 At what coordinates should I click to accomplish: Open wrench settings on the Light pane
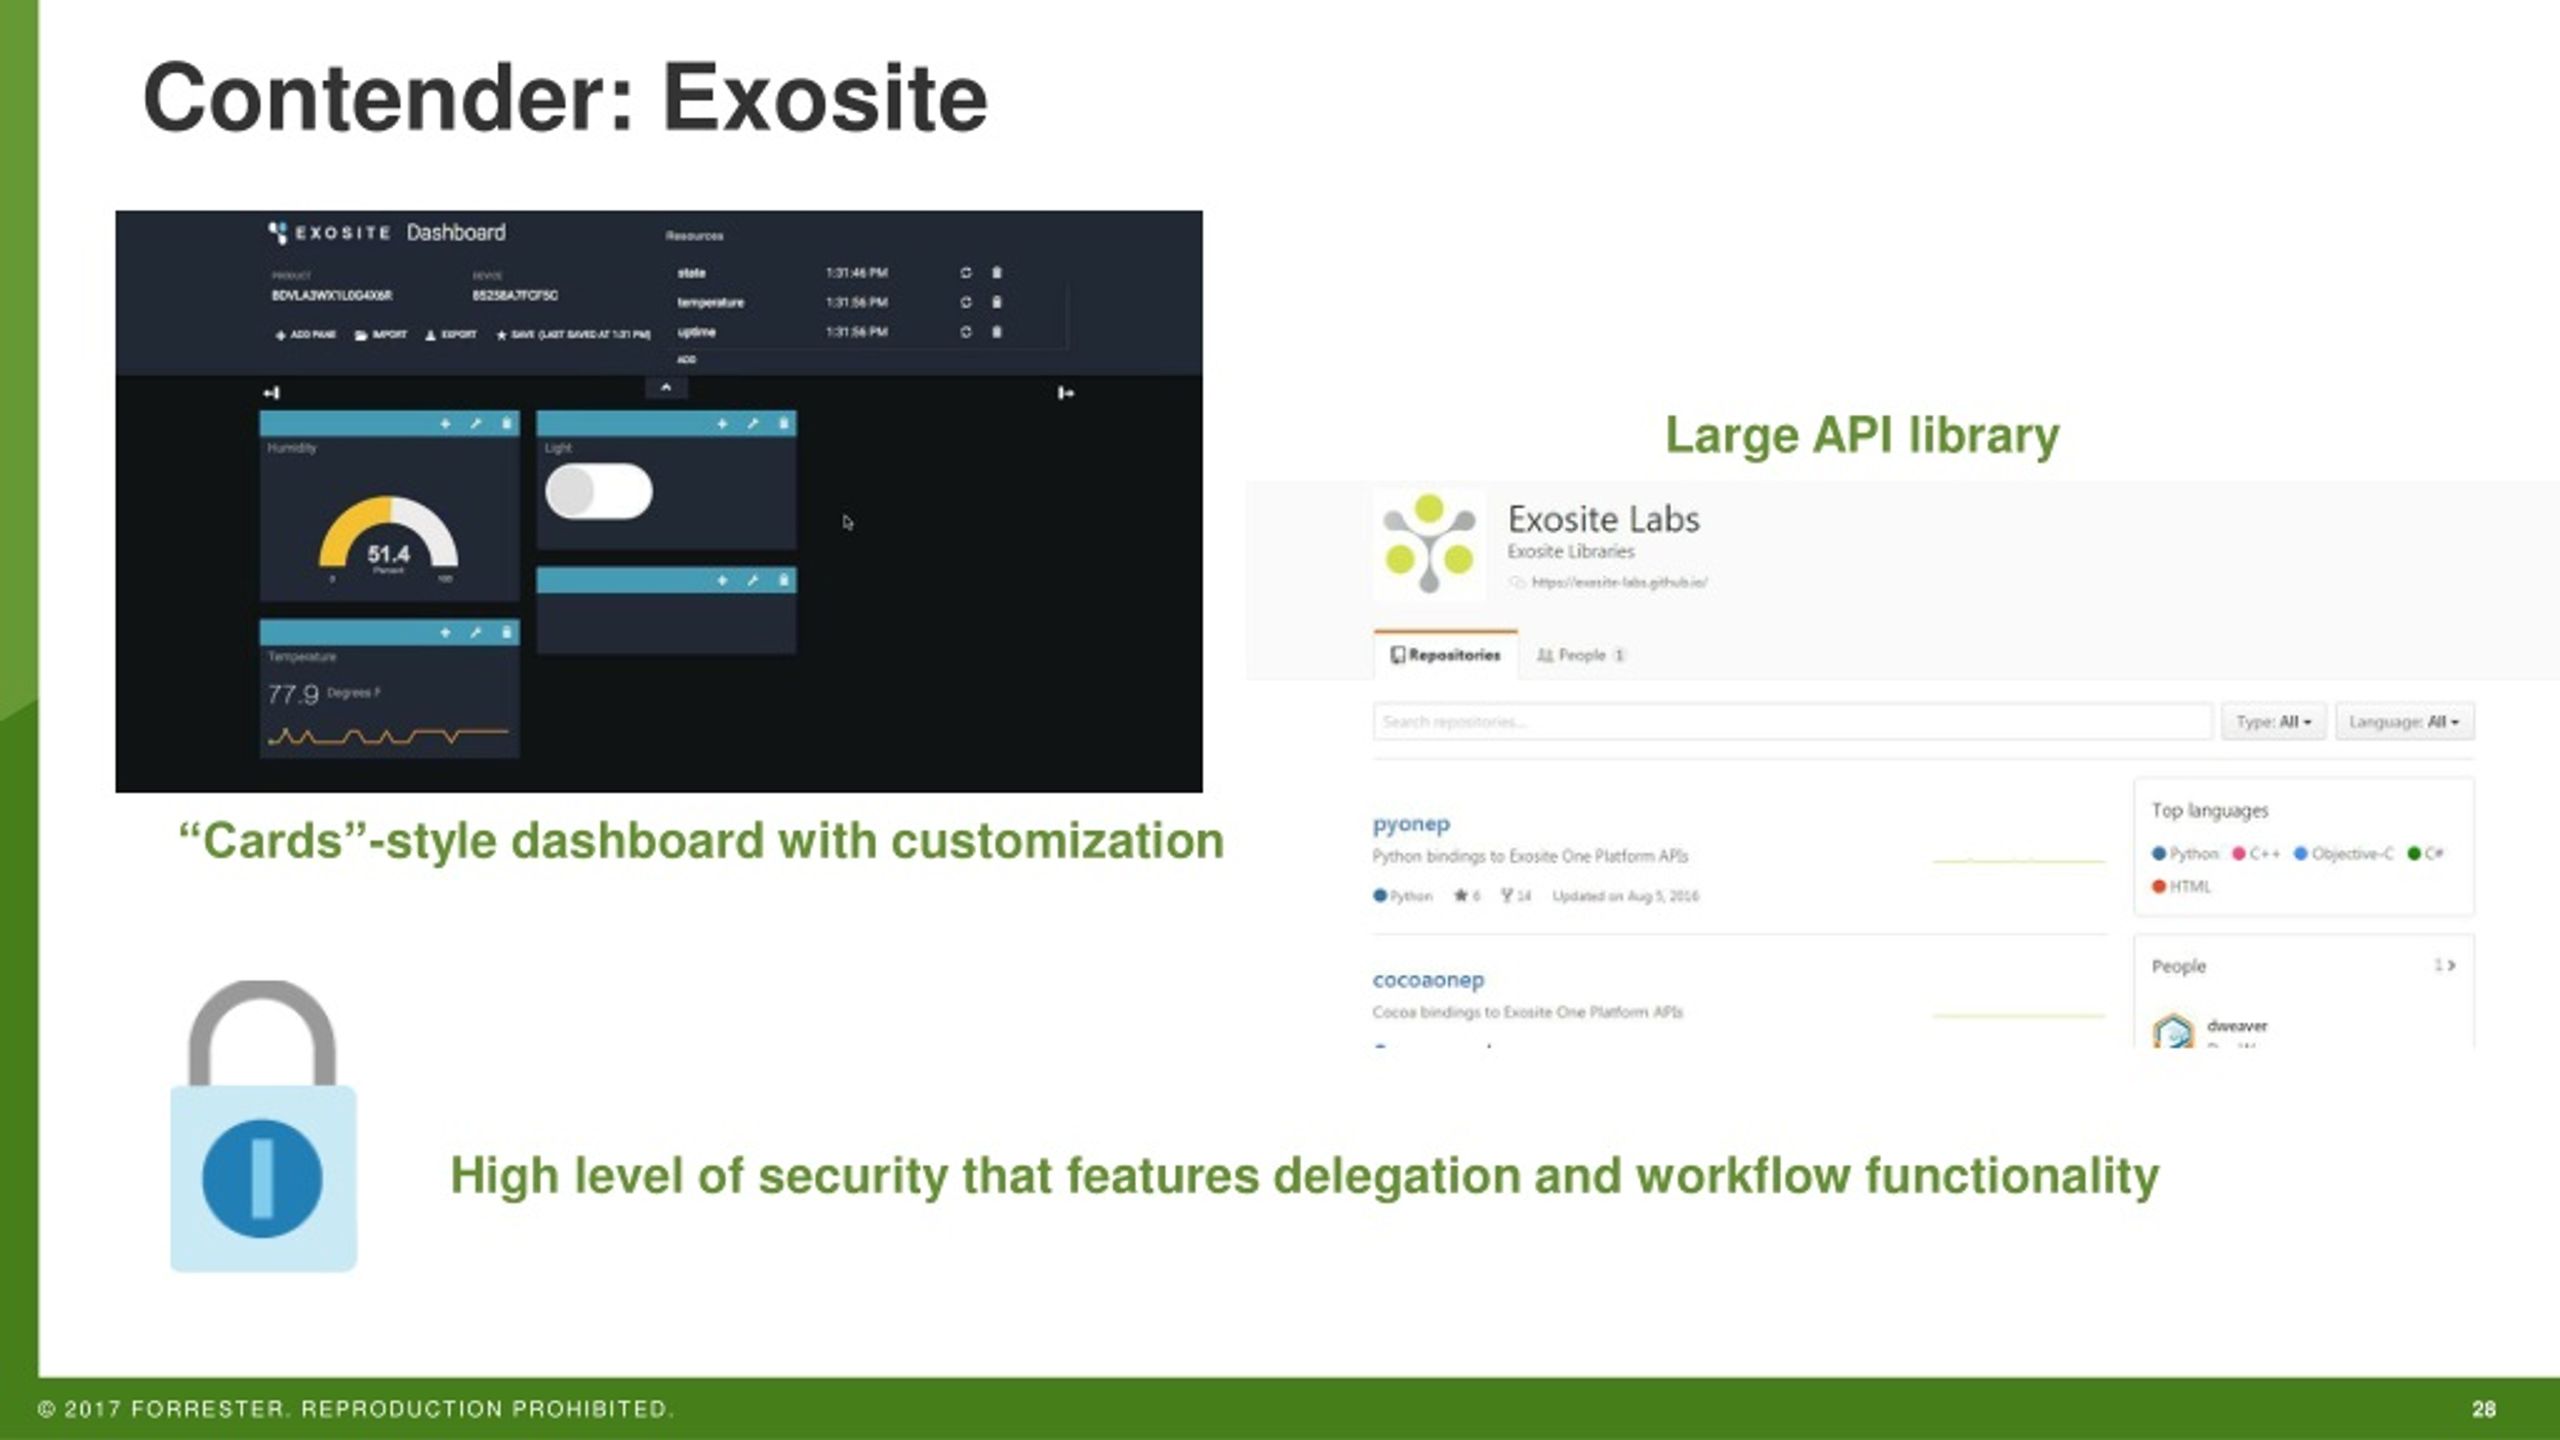(752, 424)
